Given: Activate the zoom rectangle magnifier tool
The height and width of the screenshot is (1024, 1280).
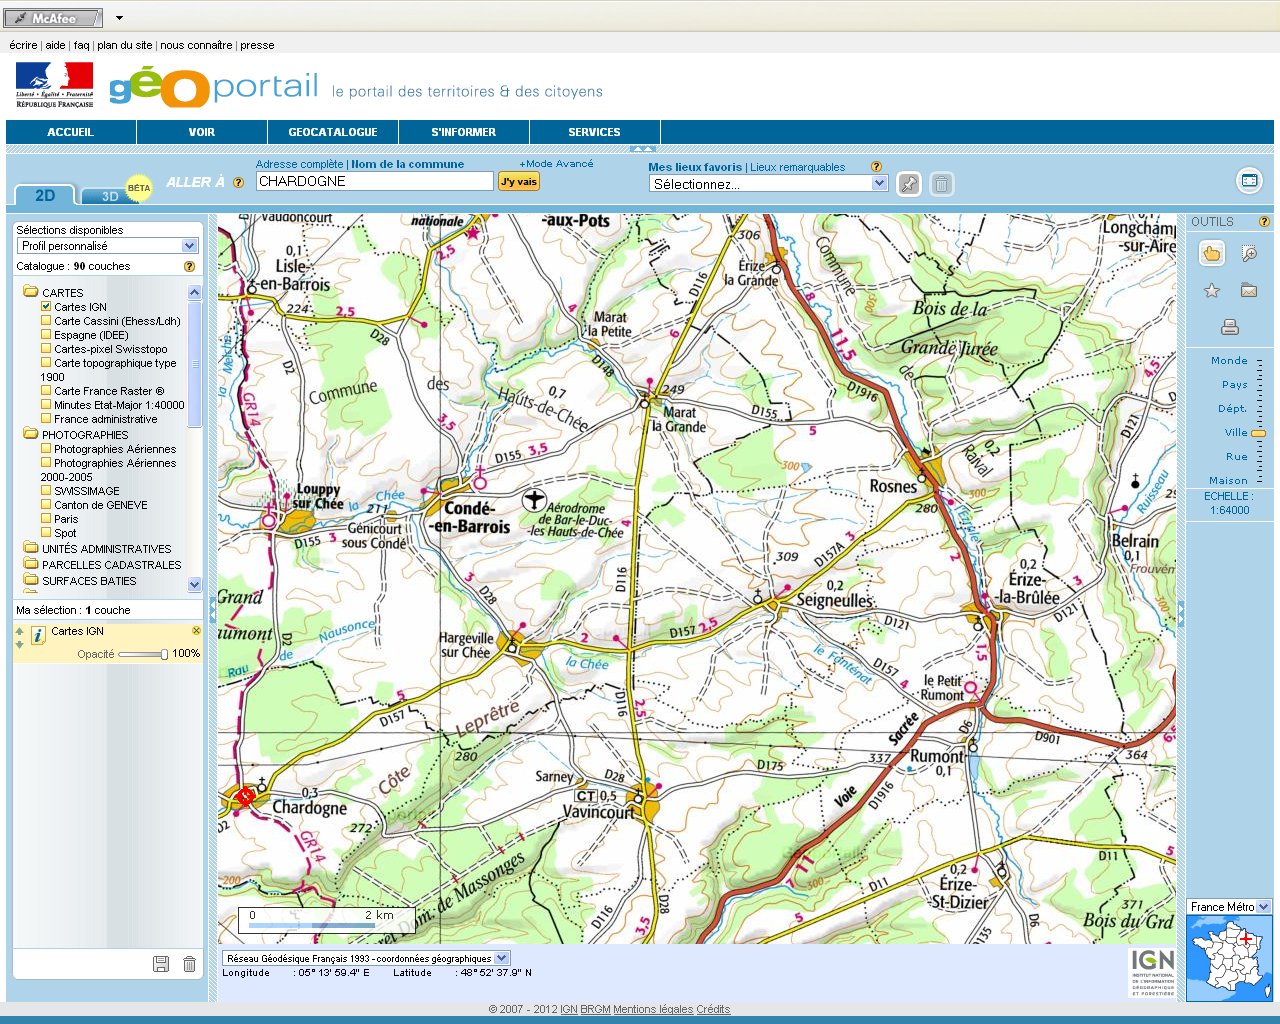Looking at the screenshot, I should pos(1249,254).
